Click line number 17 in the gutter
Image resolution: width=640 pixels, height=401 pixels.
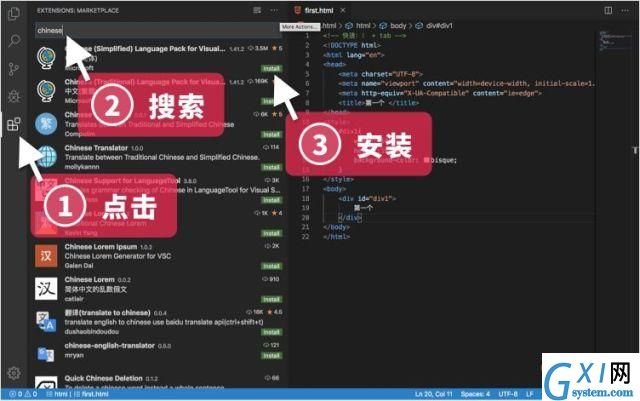coord(305,189)
